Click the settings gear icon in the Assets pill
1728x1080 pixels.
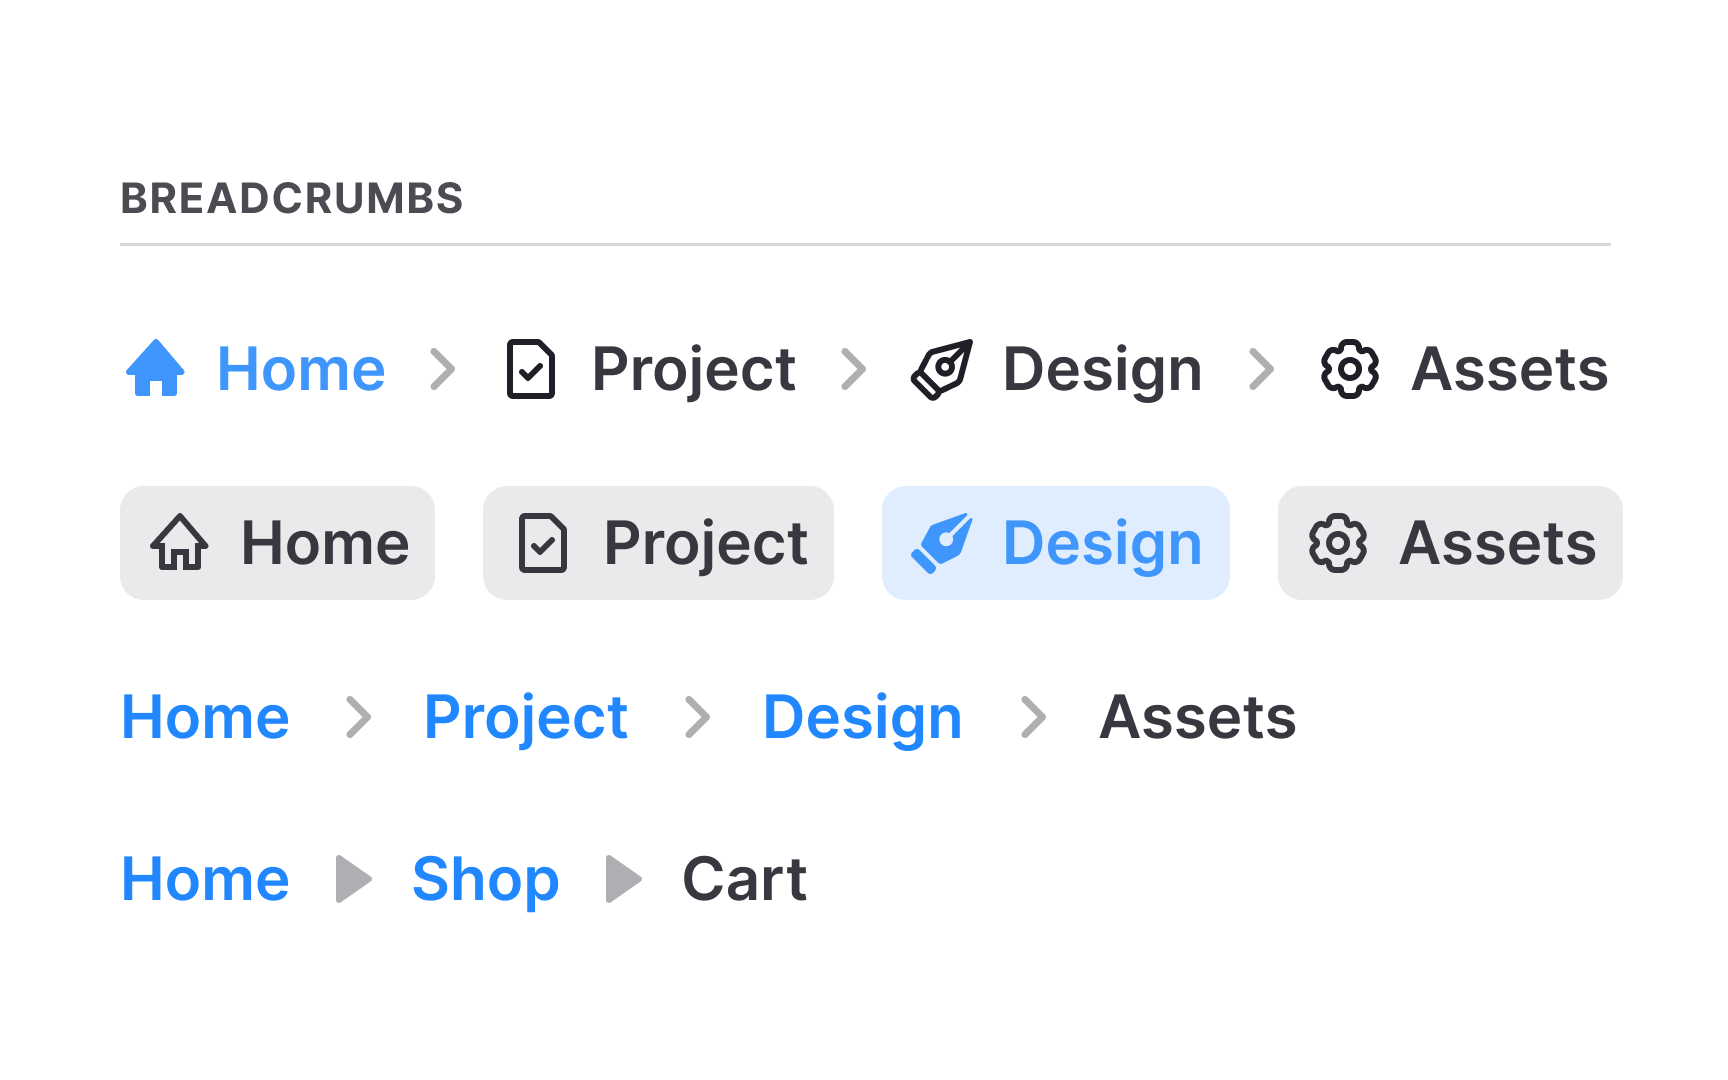pos(1334,543)
